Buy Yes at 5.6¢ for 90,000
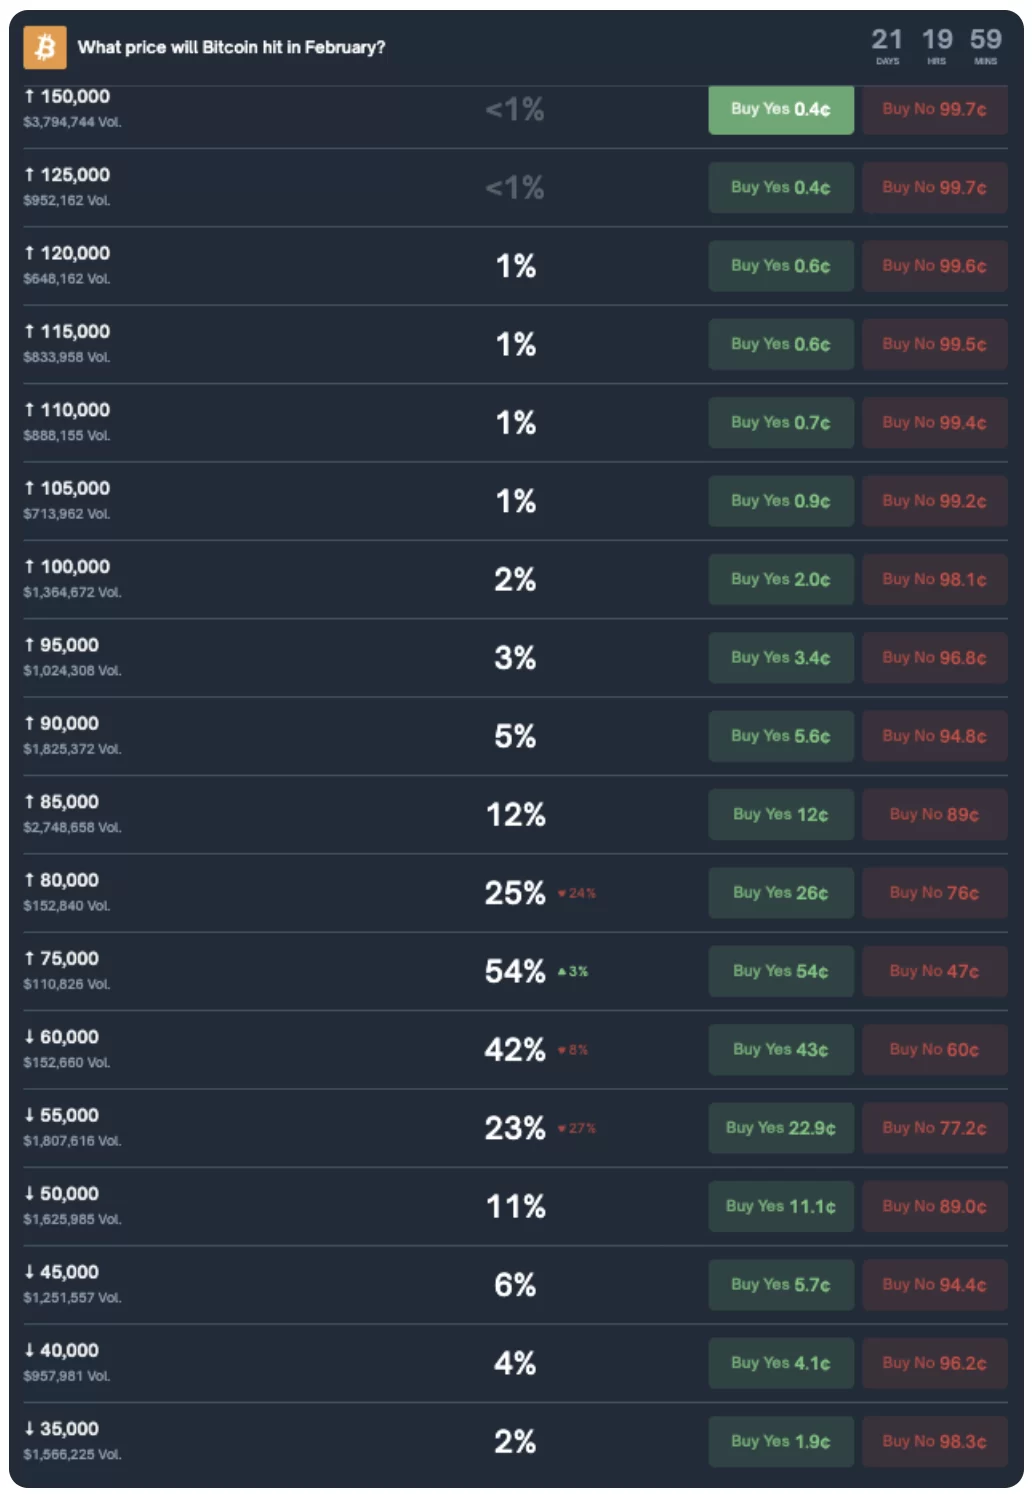The height and width of the screenshot is (1498, 1032). (x=780, y=736)
